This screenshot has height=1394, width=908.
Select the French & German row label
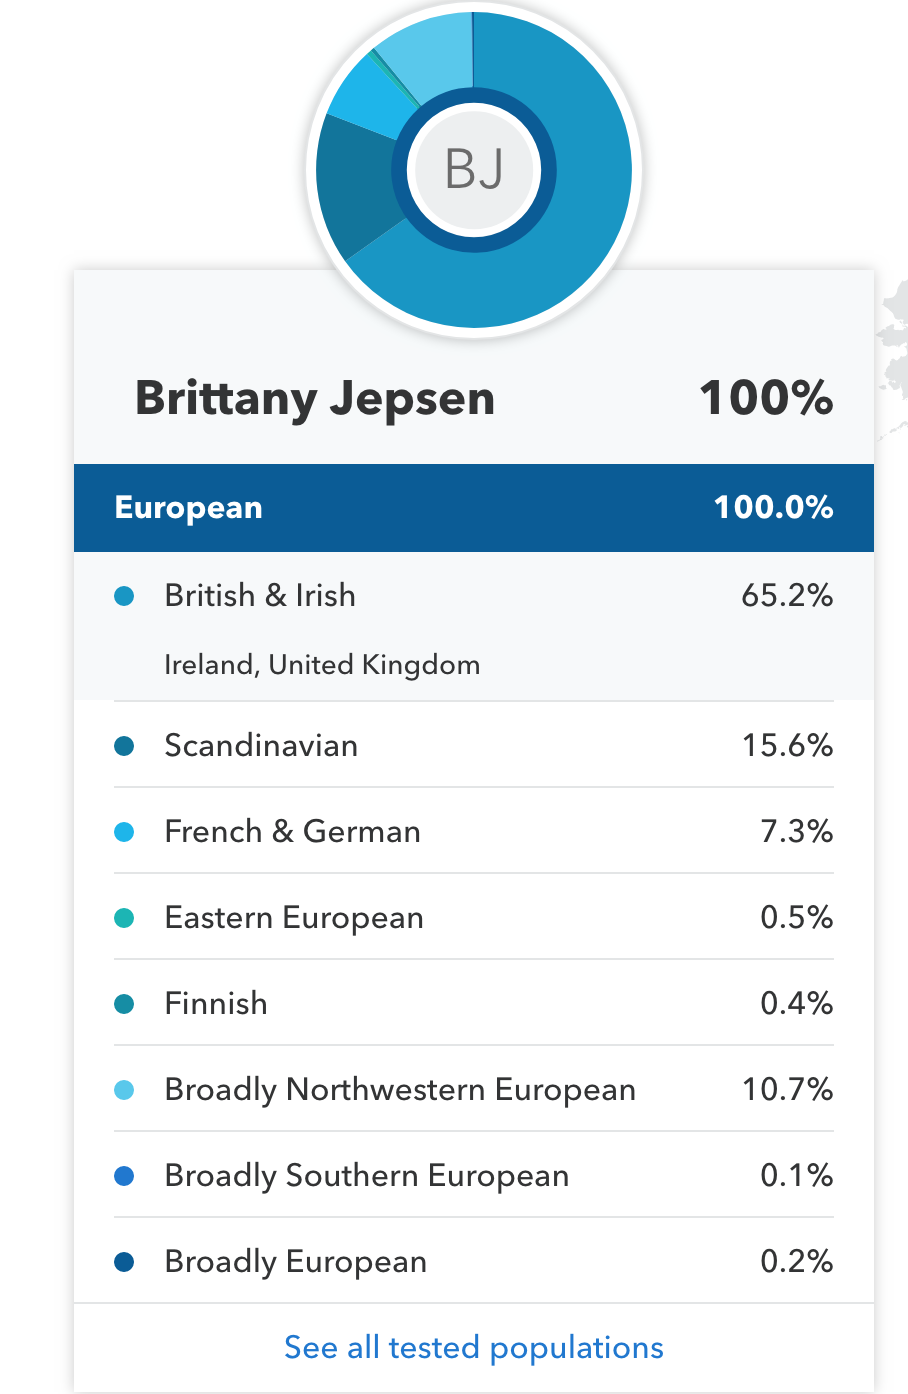coord(292,832)
